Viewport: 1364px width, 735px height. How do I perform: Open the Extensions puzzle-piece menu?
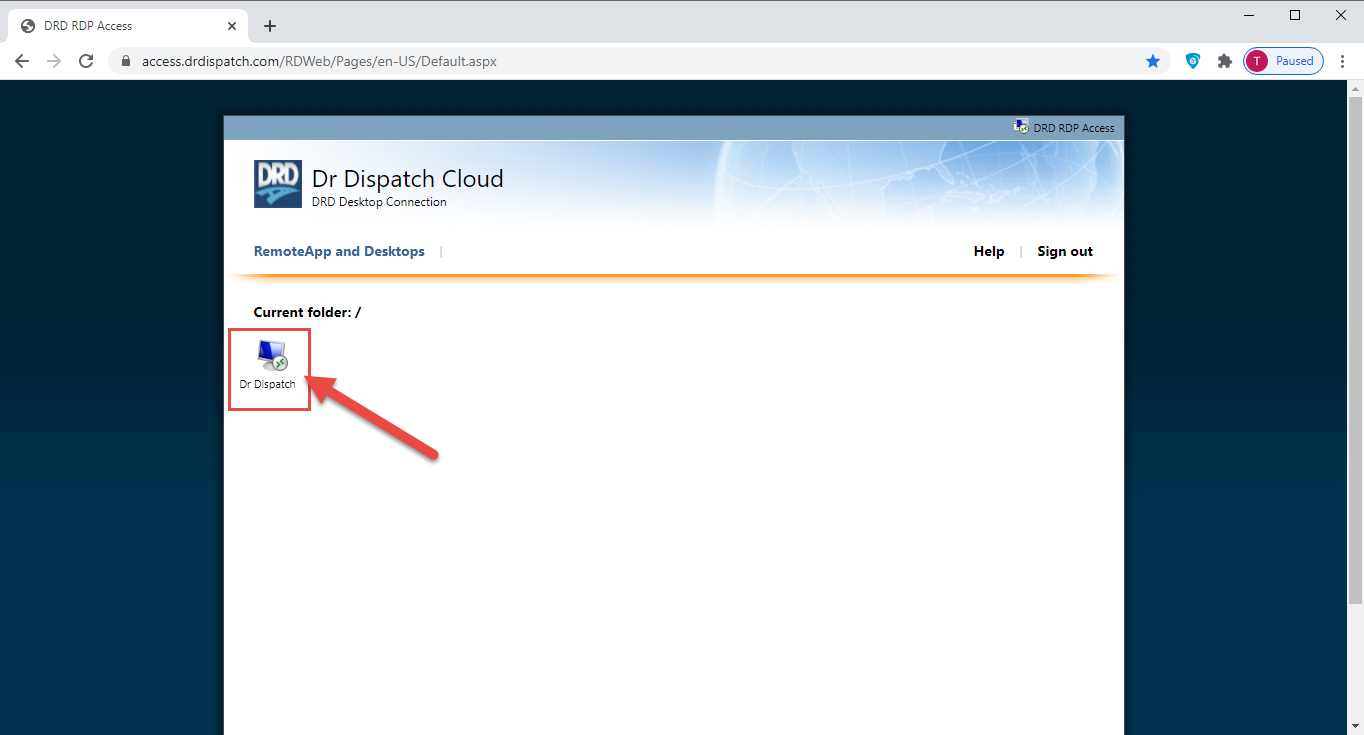pyautogui.click(x=1224, y=61)
